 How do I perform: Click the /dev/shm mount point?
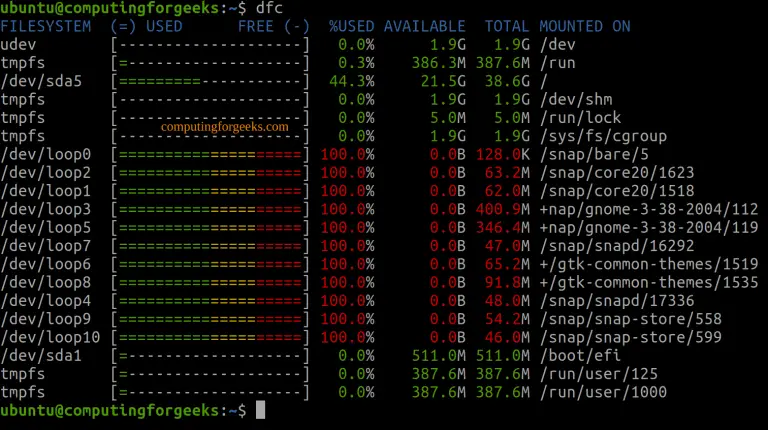pos(576,99)
